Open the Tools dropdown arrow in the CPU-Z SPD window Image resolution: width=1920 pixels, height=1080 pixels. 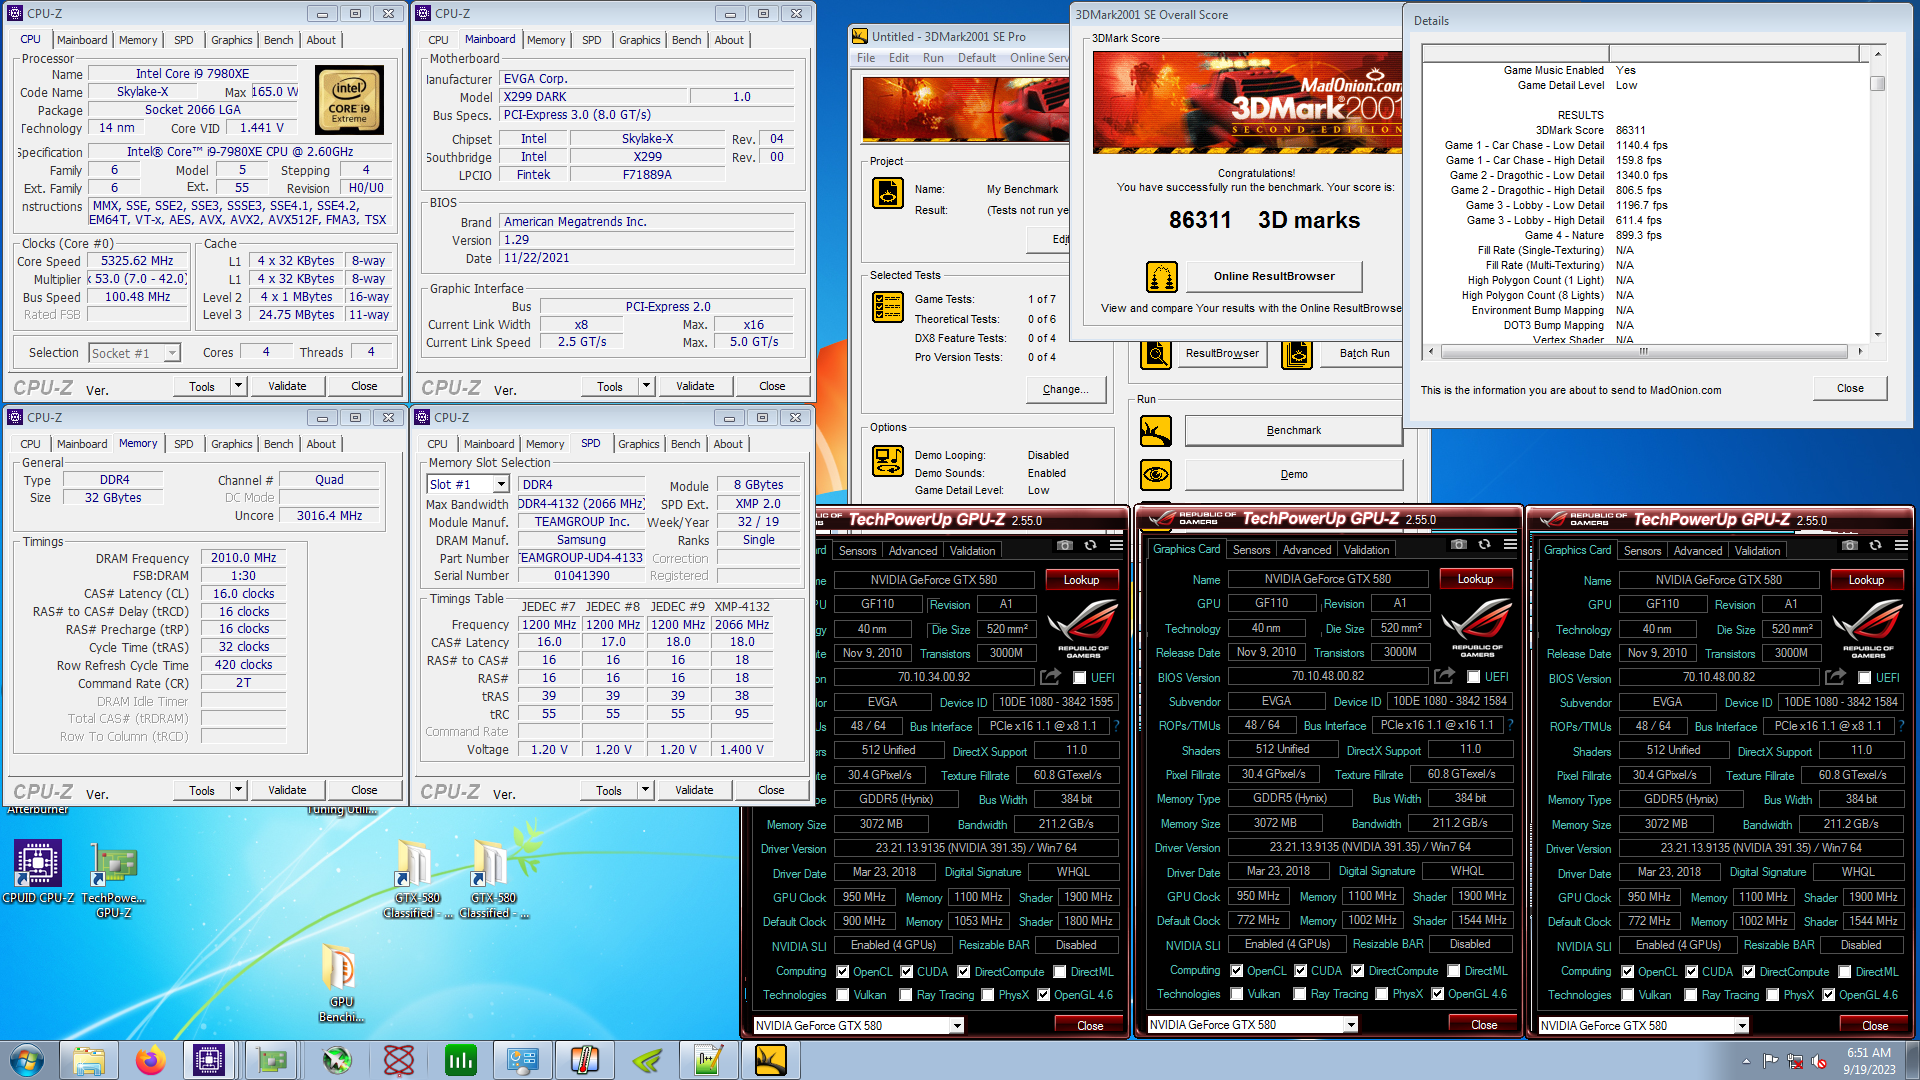pos(645,790)
